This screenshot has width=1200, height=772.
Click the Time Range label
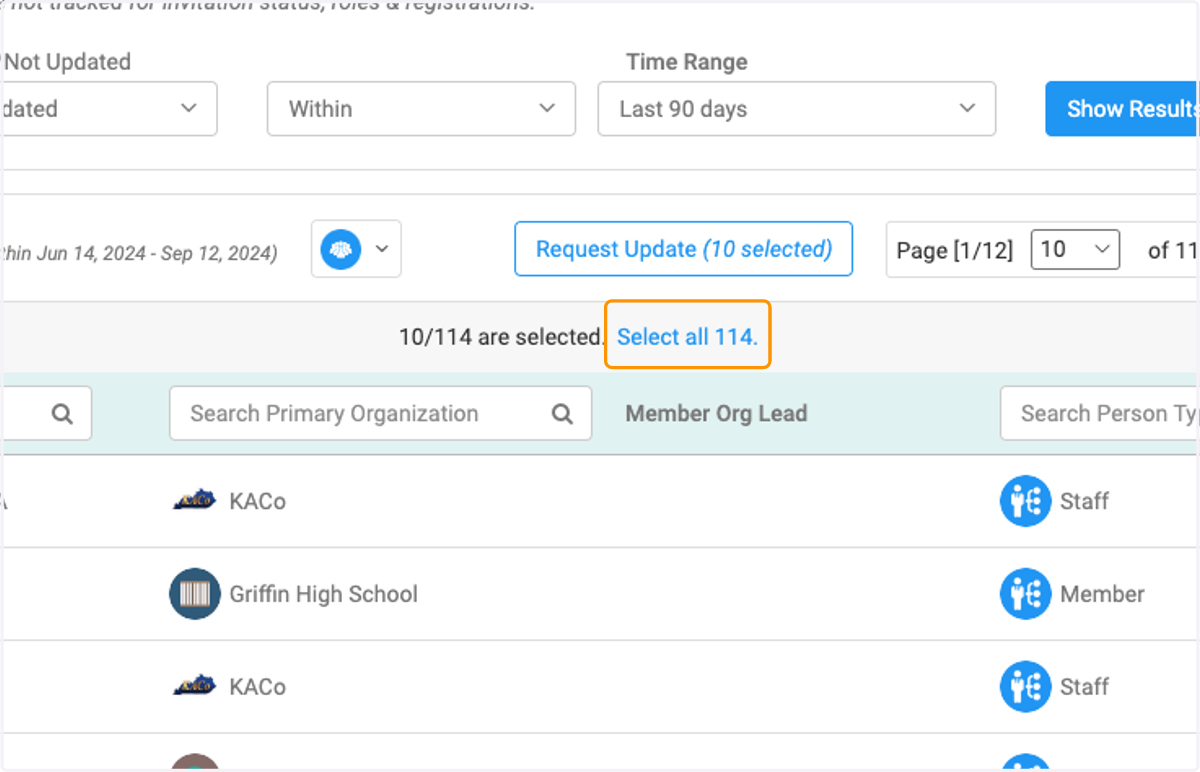(x=687, y=62)
